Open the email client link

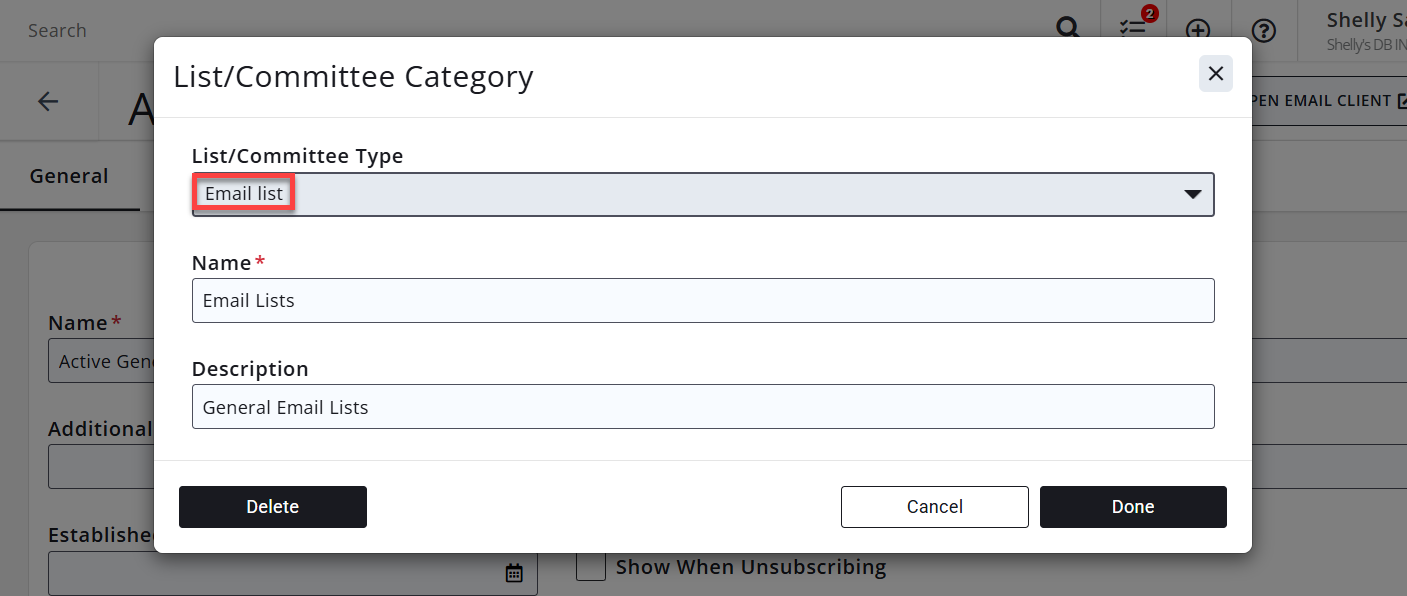(1330, 100)
